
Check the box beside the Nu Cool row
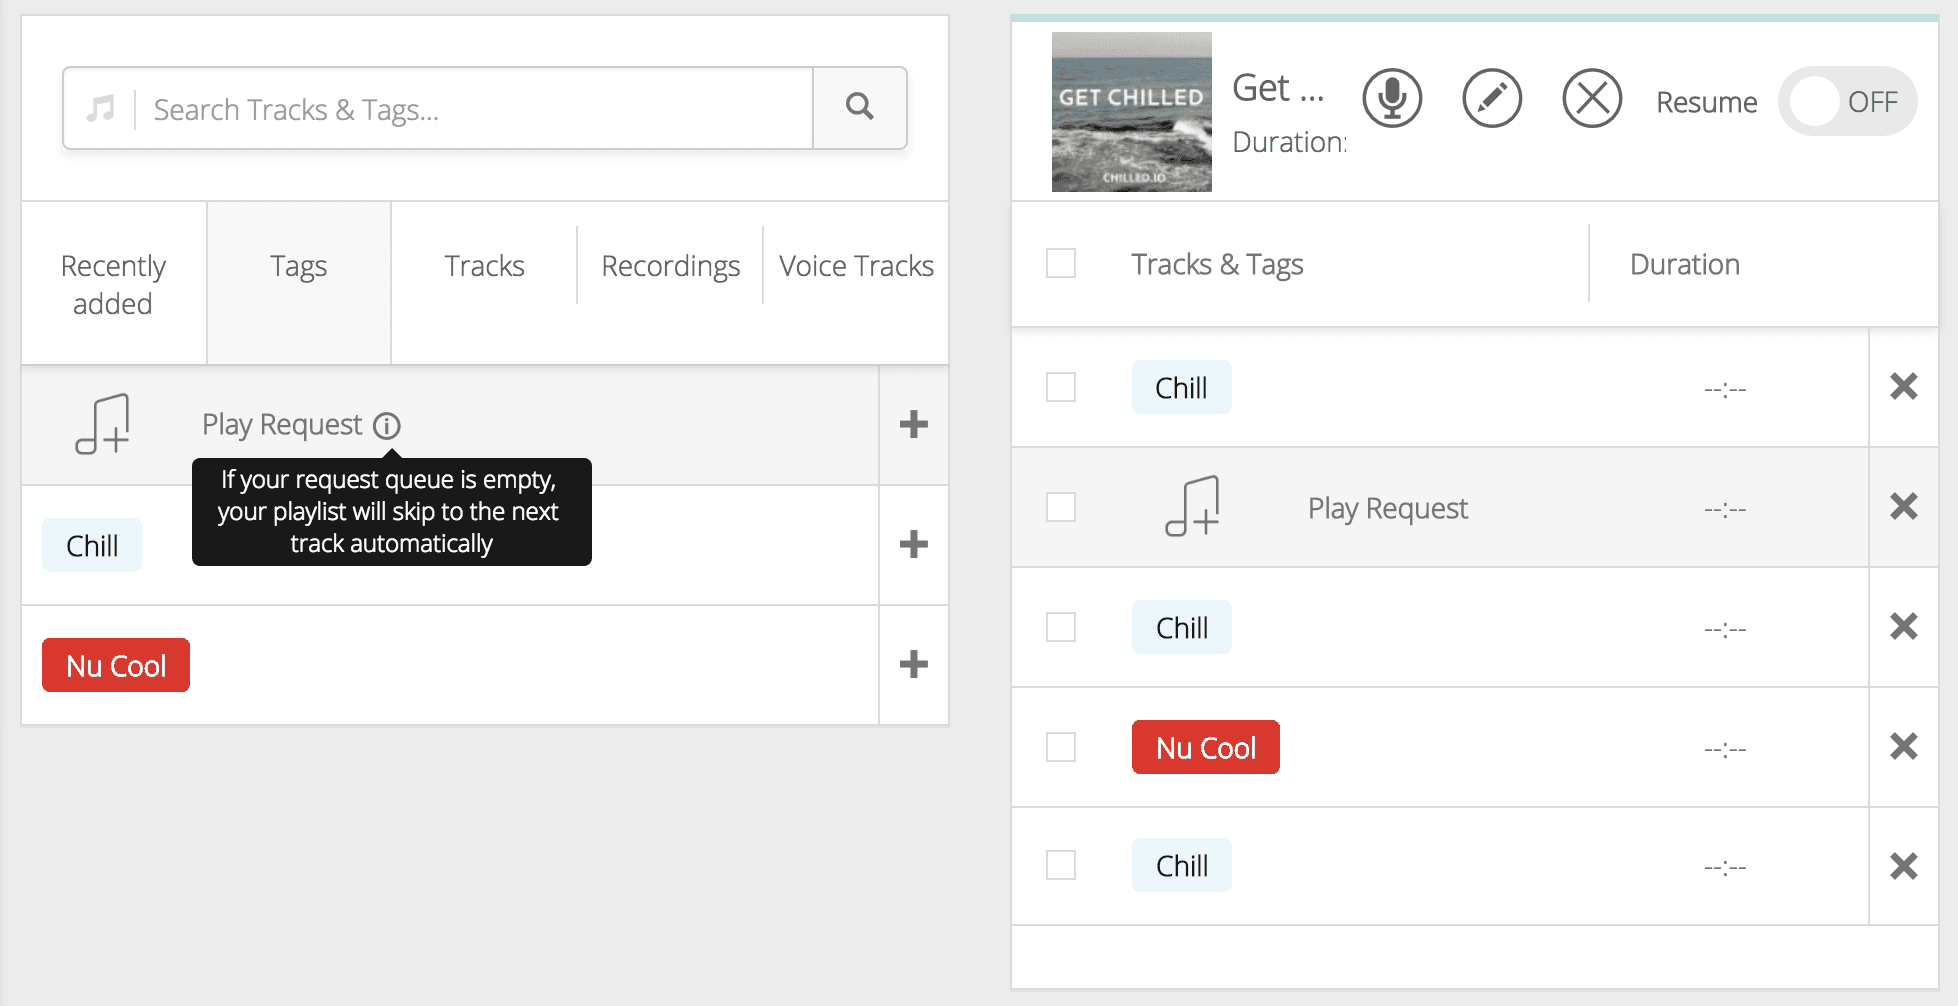(1060, 747)
